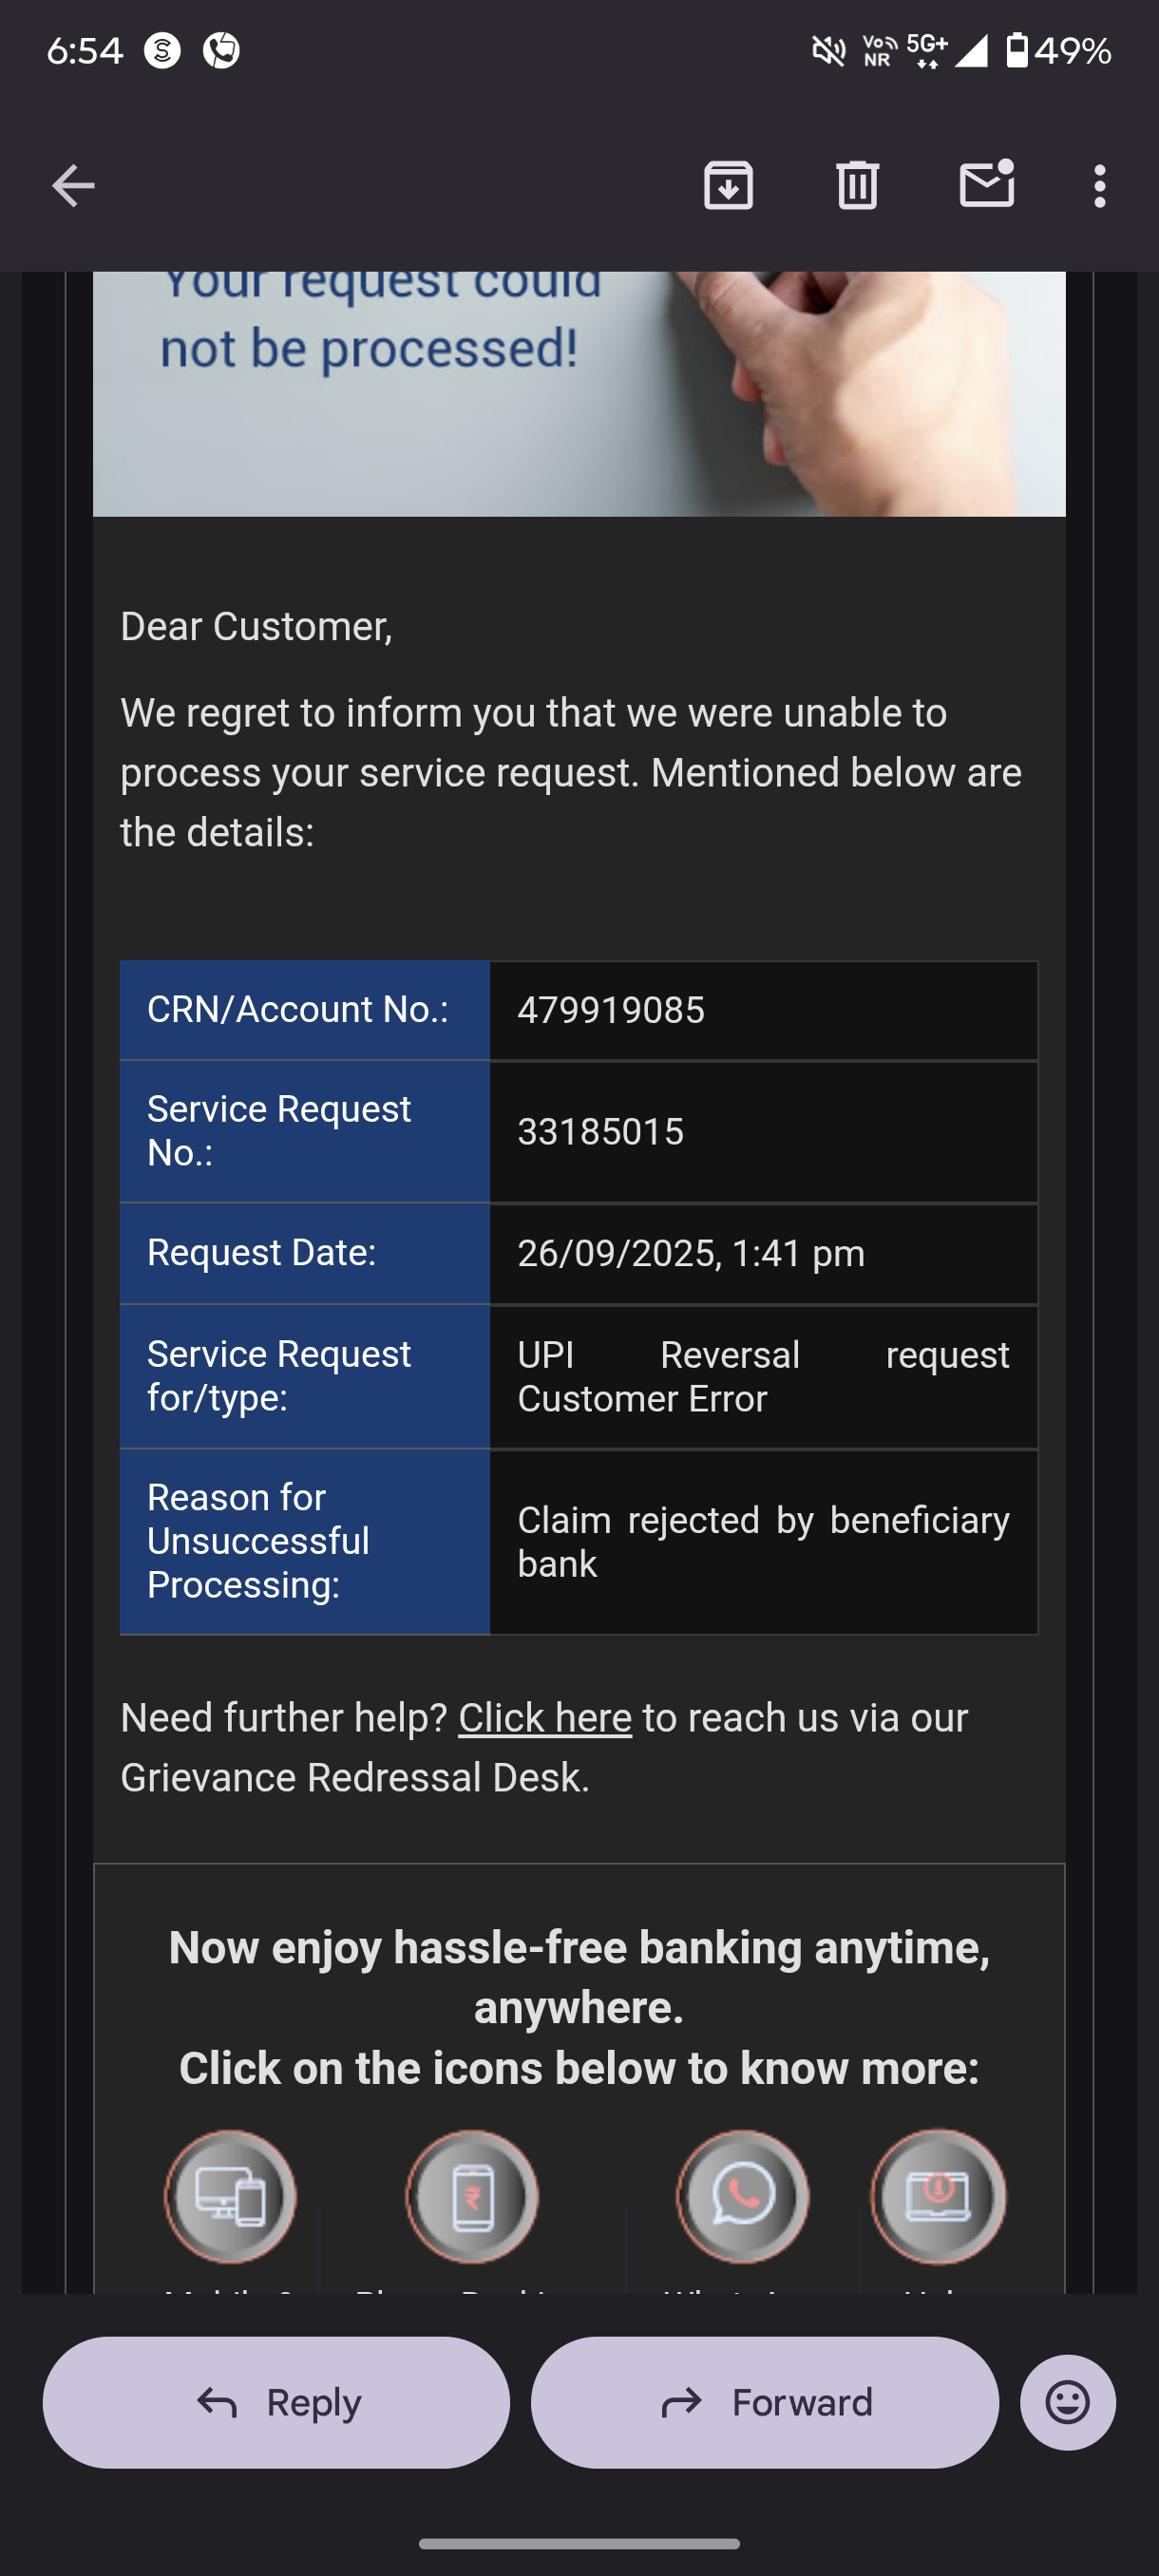
Task: Archive this email
Action: point(728,186)
